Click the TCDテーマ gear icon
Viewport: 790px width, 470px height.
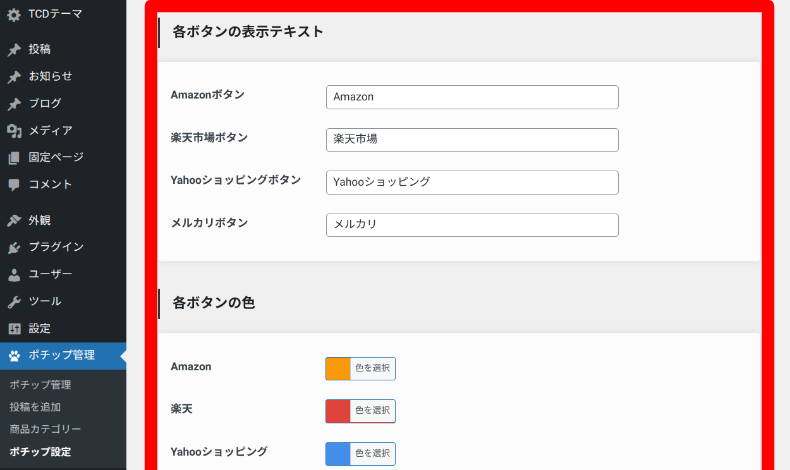tap(14, 15)
